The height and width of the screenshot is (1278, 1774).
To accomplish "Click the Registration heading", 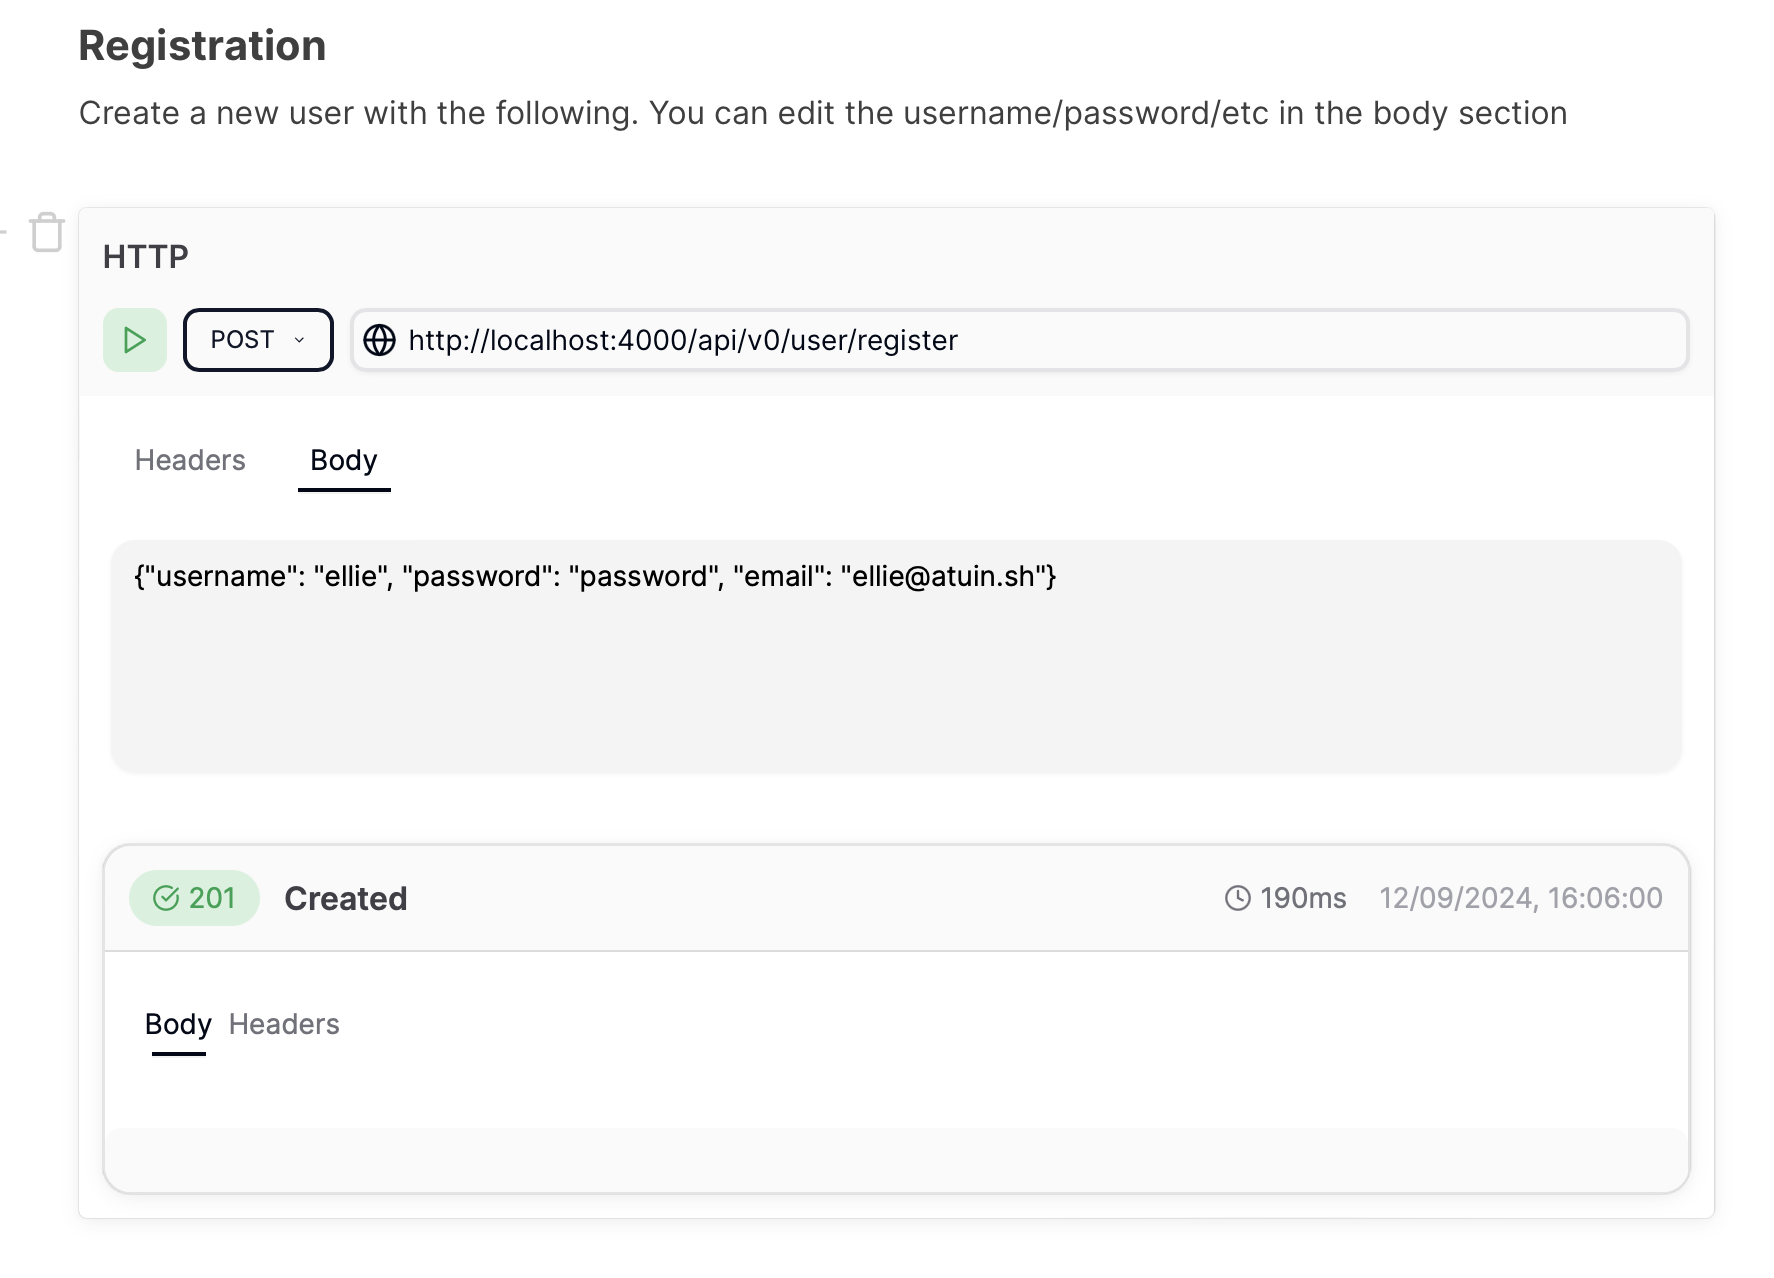I will [x=202, y=46].
